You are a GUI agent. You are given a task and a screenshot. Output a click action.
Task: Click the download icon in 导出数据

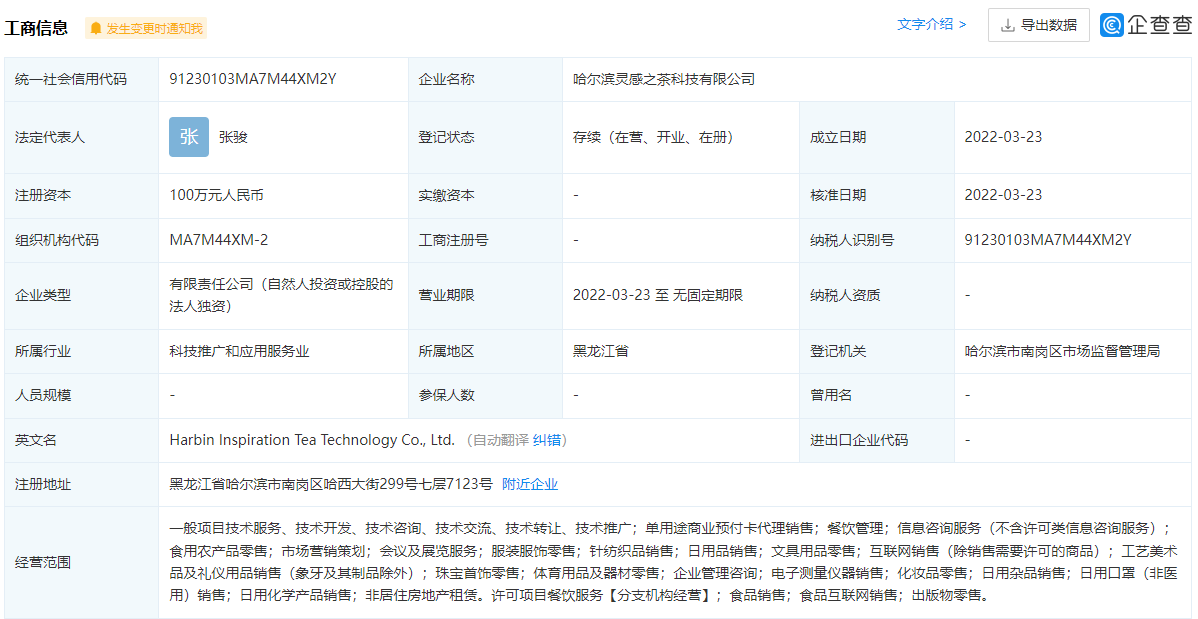click(x=1008, y=25)
